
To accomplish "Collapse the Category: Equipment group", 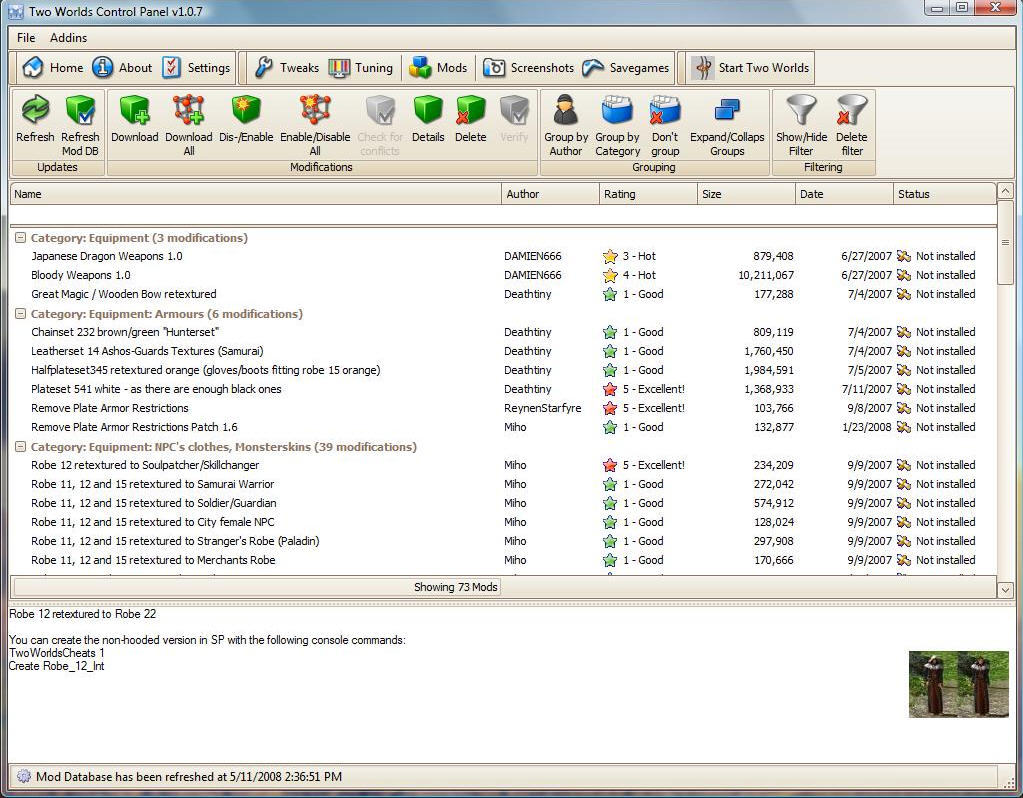I will click(20, 238).
